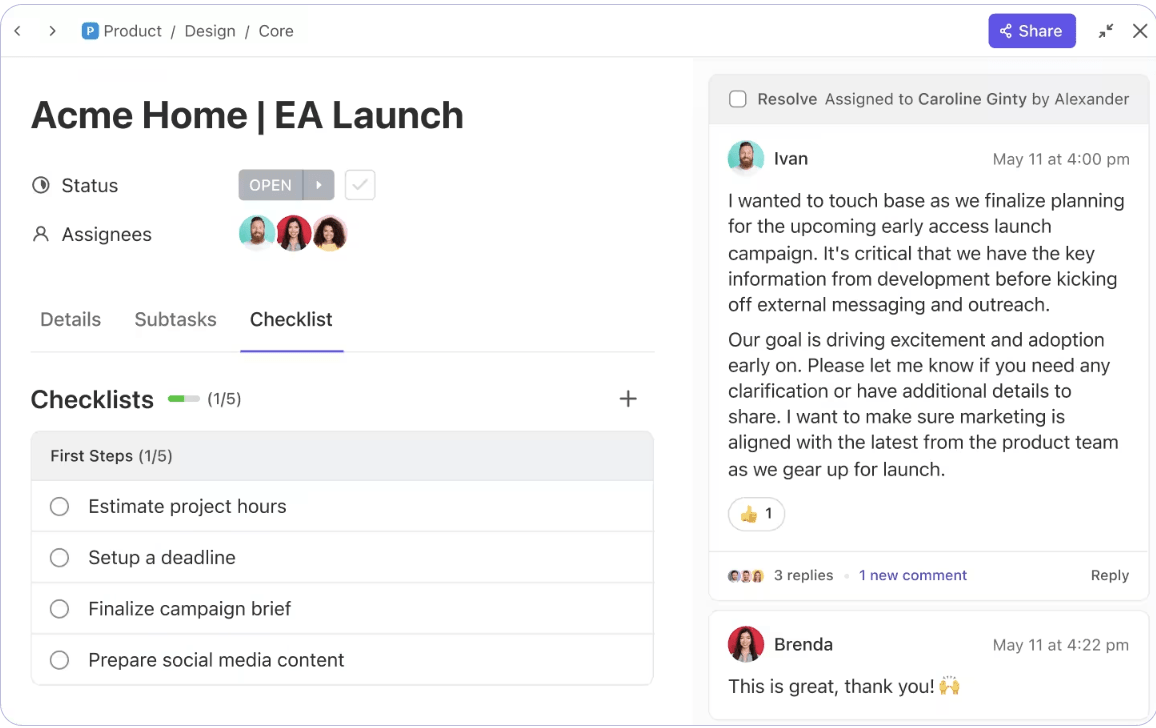Viewport: 1156px width, 728px height.
Task: Go back with the left arrow
Action: (18, 31)
